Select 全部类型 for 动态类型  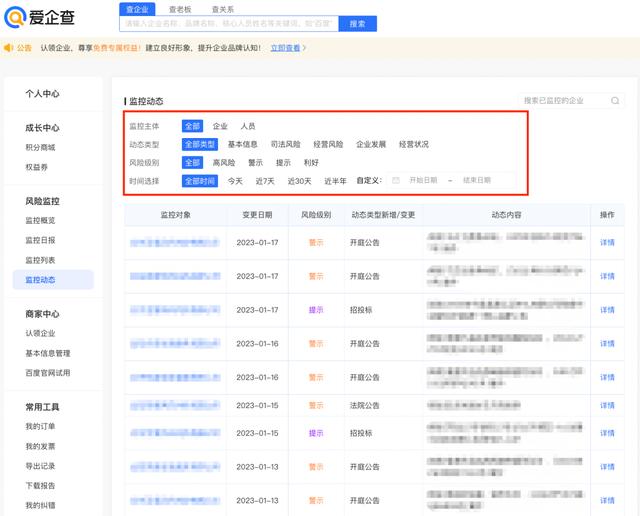point(200,145)
